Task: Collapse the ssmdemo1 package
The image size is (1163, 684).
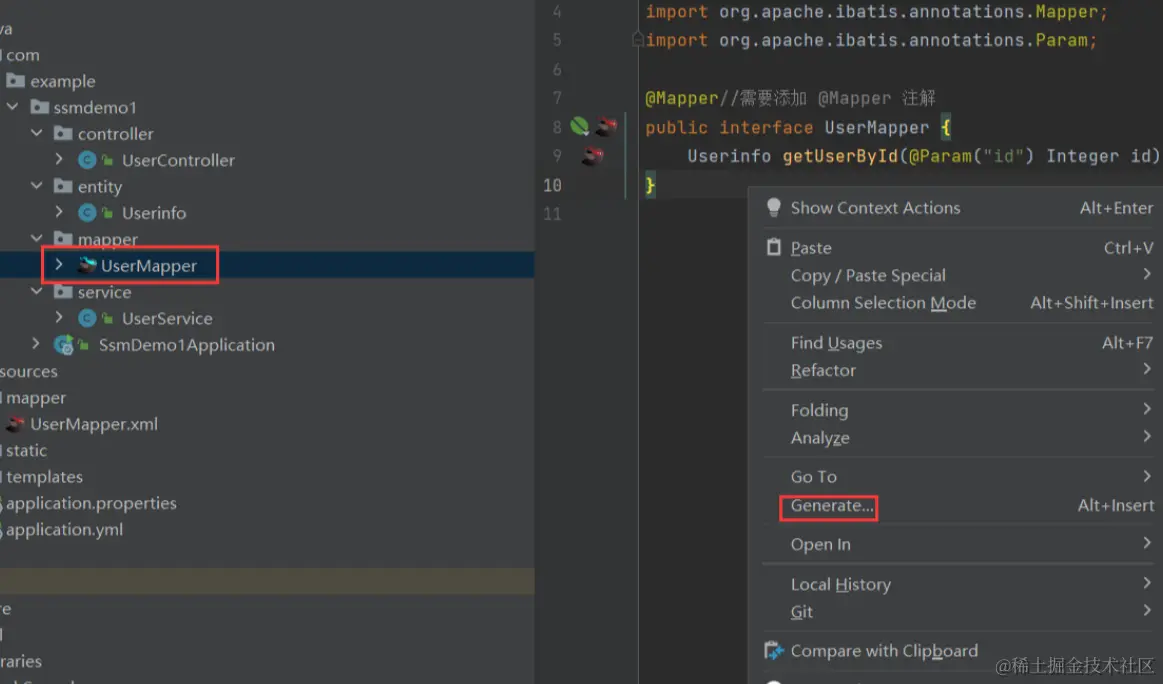Action: (x=13, y=107)
